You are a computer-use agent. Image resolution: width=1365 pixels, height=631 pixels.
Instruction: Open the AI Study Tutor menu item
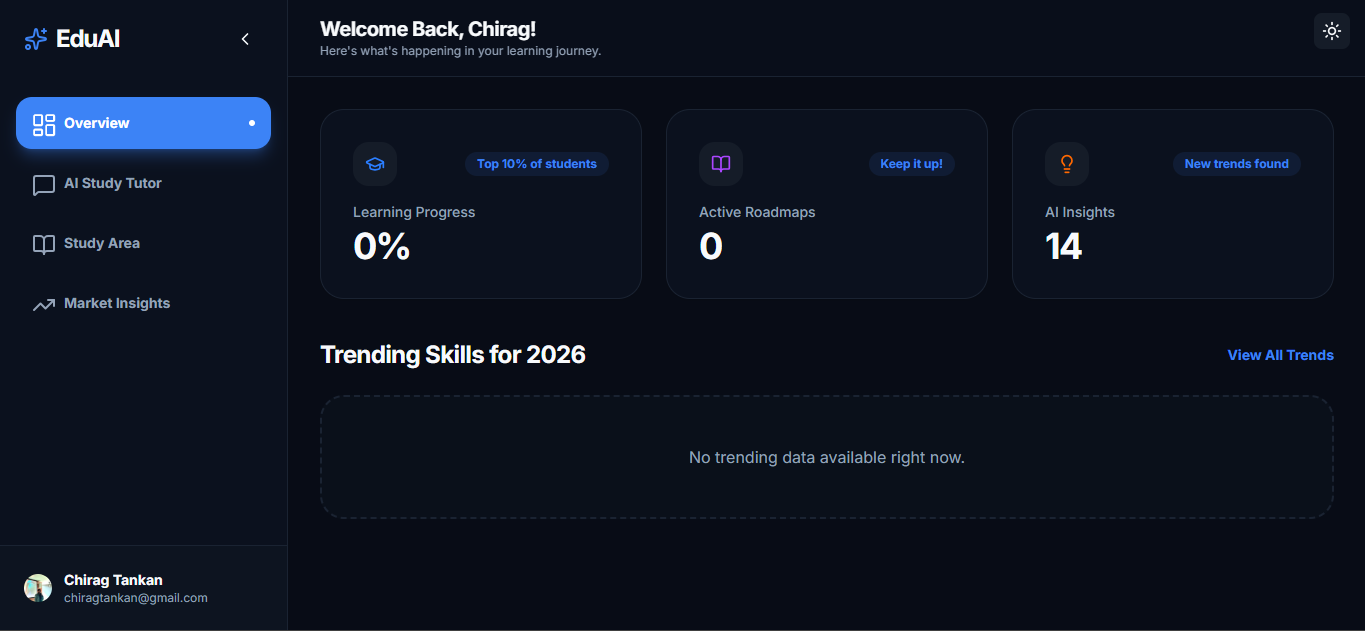113,184
